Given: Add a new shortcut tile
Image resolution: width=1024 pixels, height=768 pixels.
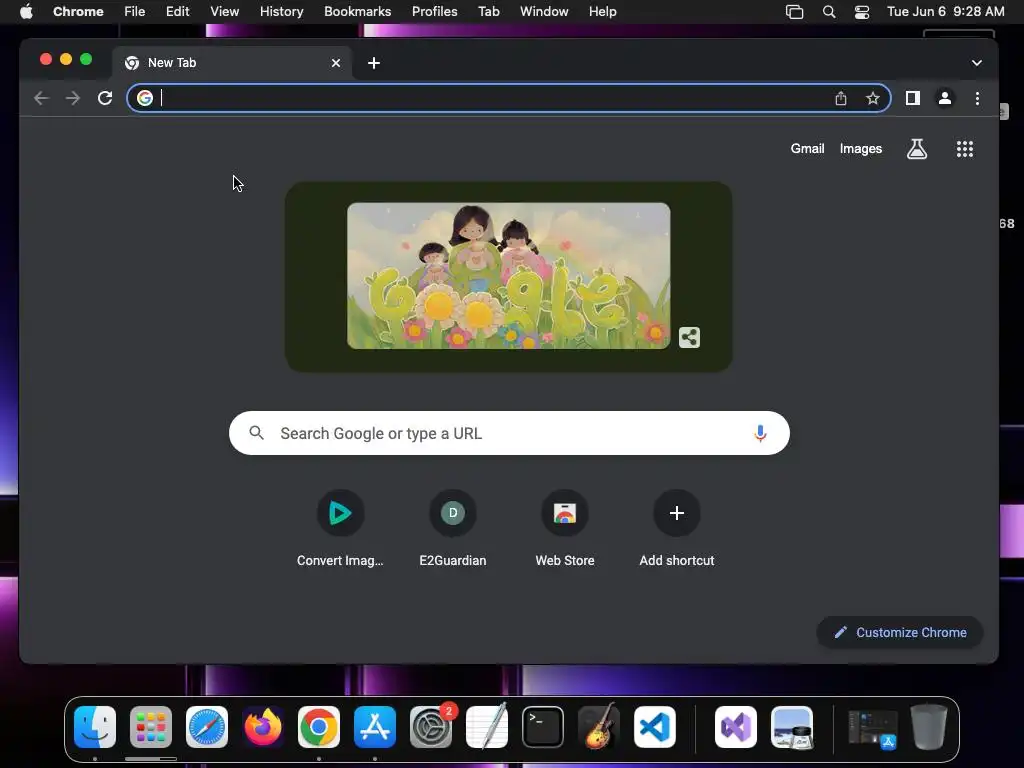Looking at the screenshot, I should [x=677, y=529].
